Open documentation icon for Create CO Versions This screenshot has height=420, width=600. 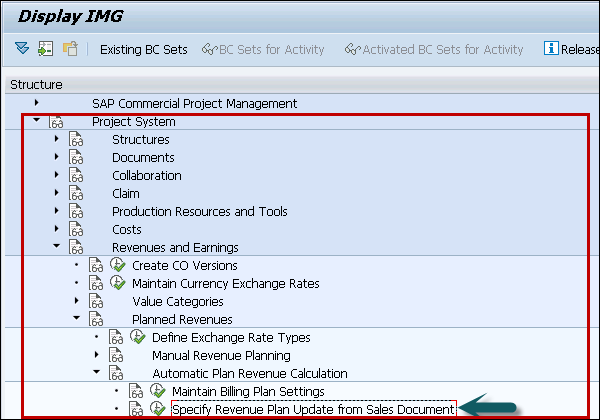pyautogui.click(x=96, y=265)
